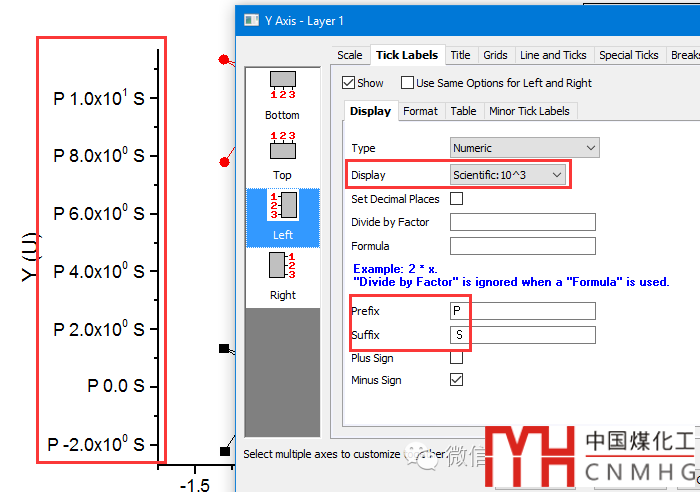The width and height of the screenshot is (700, 492).
Task: Select the Display sub-tab
Action: click(x=370, y=111)
